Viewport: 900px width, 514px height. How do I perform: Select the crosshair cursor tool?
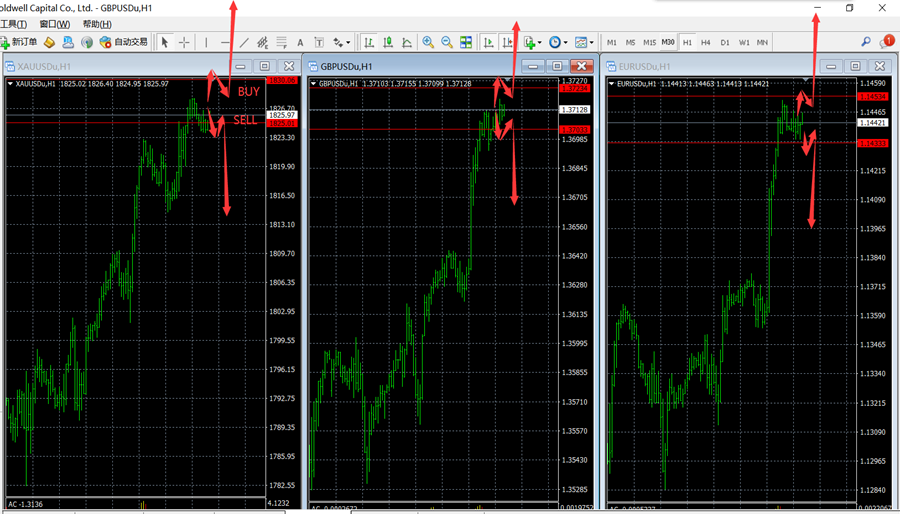click(x=184, y=42)
